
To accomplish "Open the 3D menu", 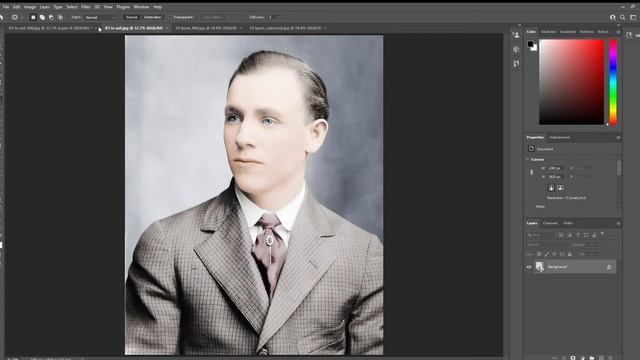I will pos(97,7).
